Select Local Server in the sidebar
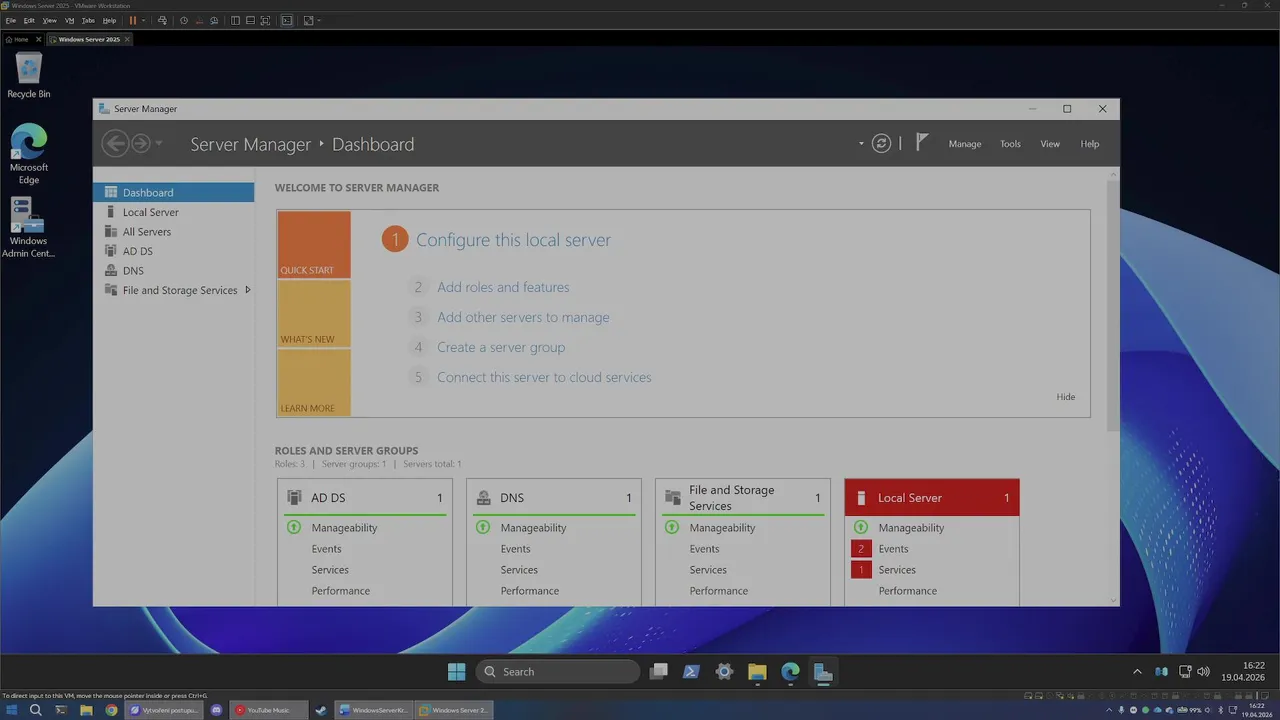The height and width of the screenshot is (720, 1280). [x=174, y=212]
